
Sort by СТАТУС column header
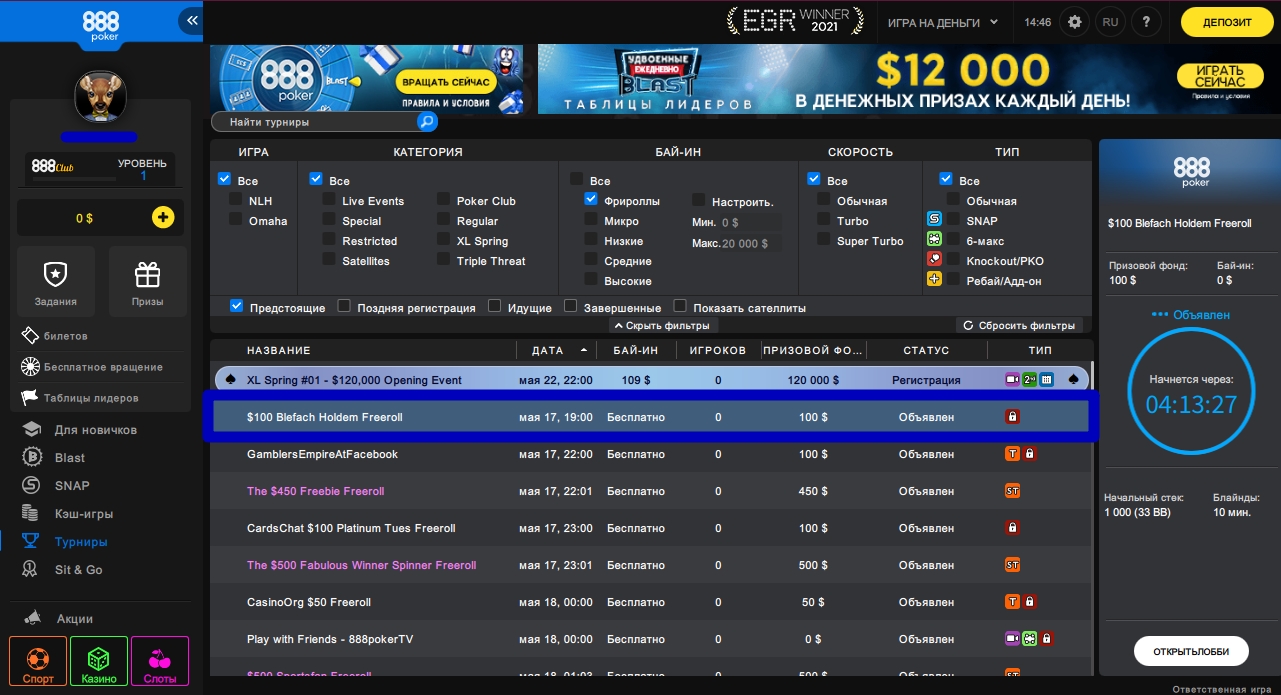point(926,350)
